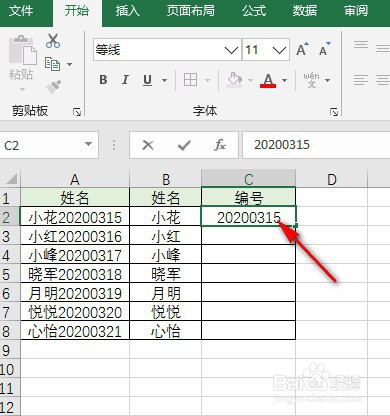Toggle Italic formatting
390x416 pixels.
click(x=125, y=80)
